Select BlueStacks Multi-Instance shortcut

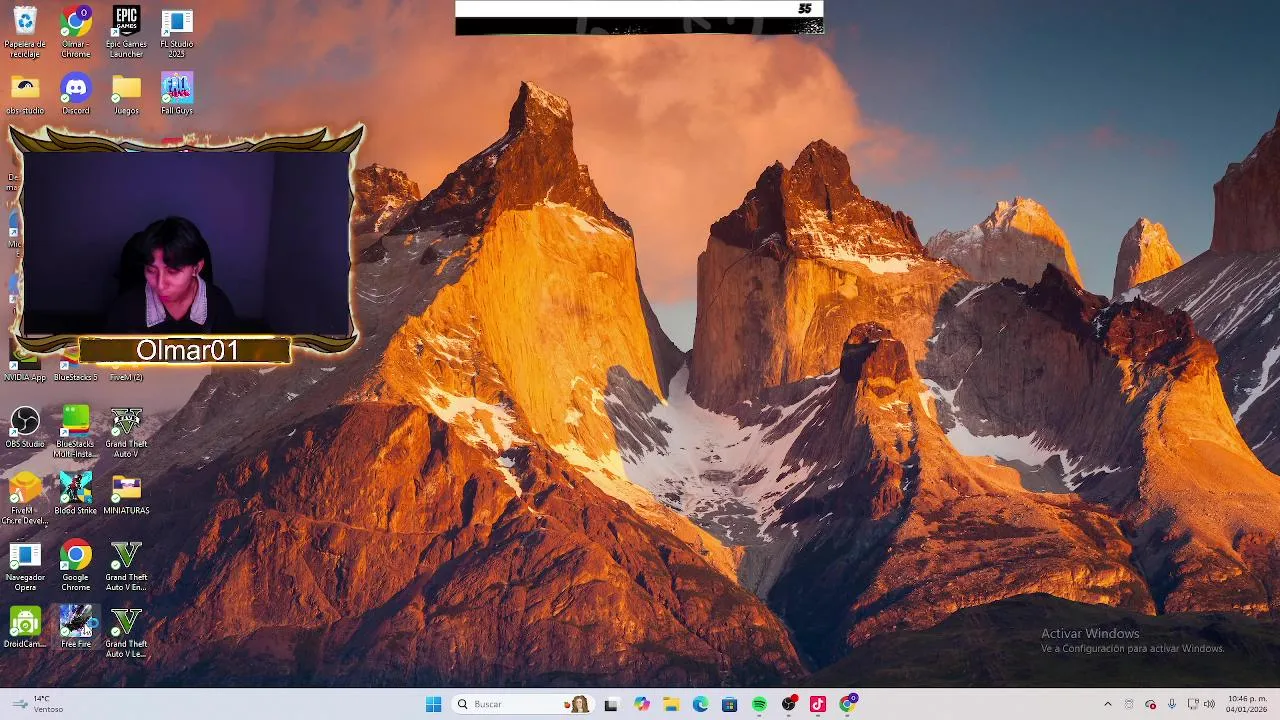coord(75,432)
